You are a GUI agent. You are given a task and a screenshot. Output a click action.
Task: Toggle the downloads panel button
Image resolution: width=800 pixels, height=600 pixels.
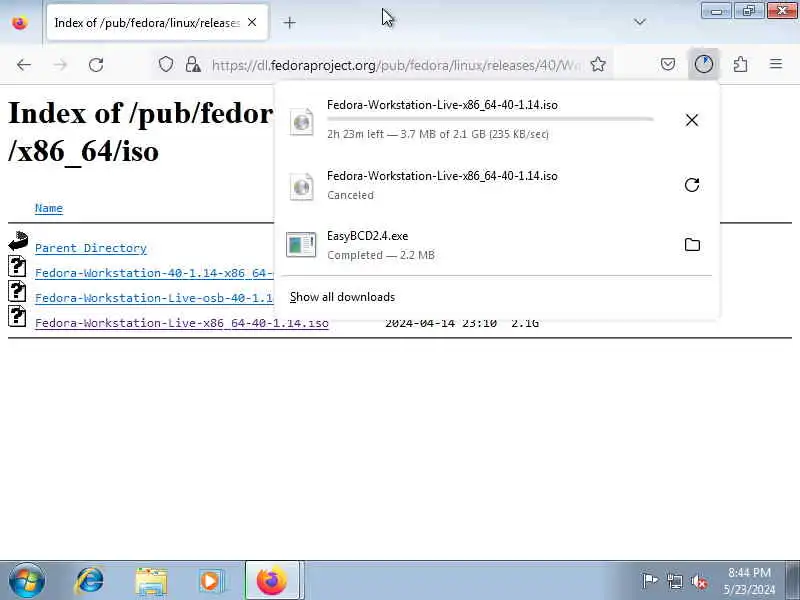tap(704, 64)
